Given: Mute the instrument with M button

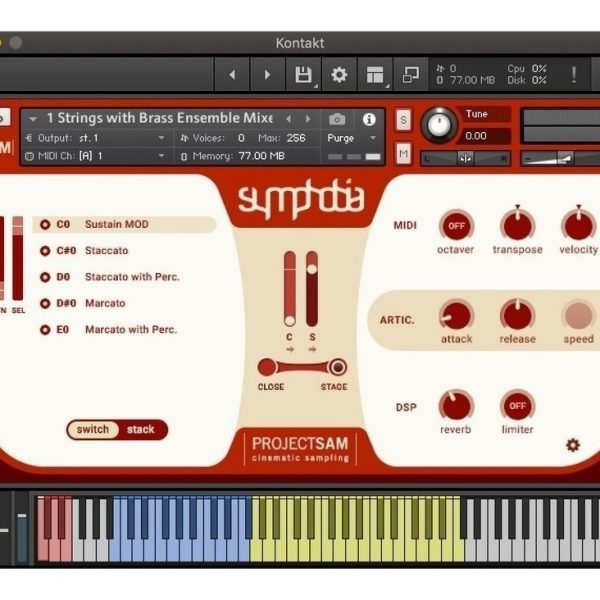Looking at the screenshot, I should 403,153.
